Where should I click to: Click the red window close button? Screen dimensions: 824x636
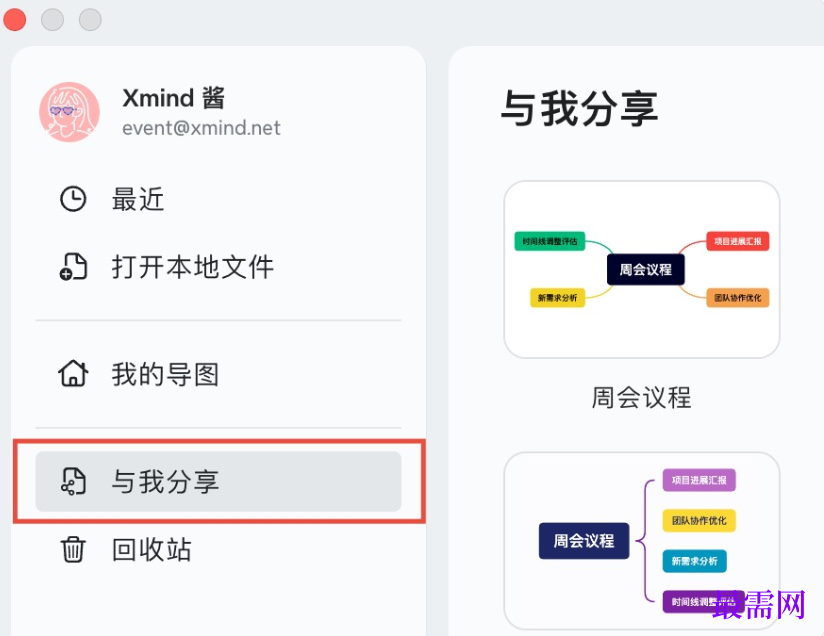pyautogui.click(x=15, y=19)
